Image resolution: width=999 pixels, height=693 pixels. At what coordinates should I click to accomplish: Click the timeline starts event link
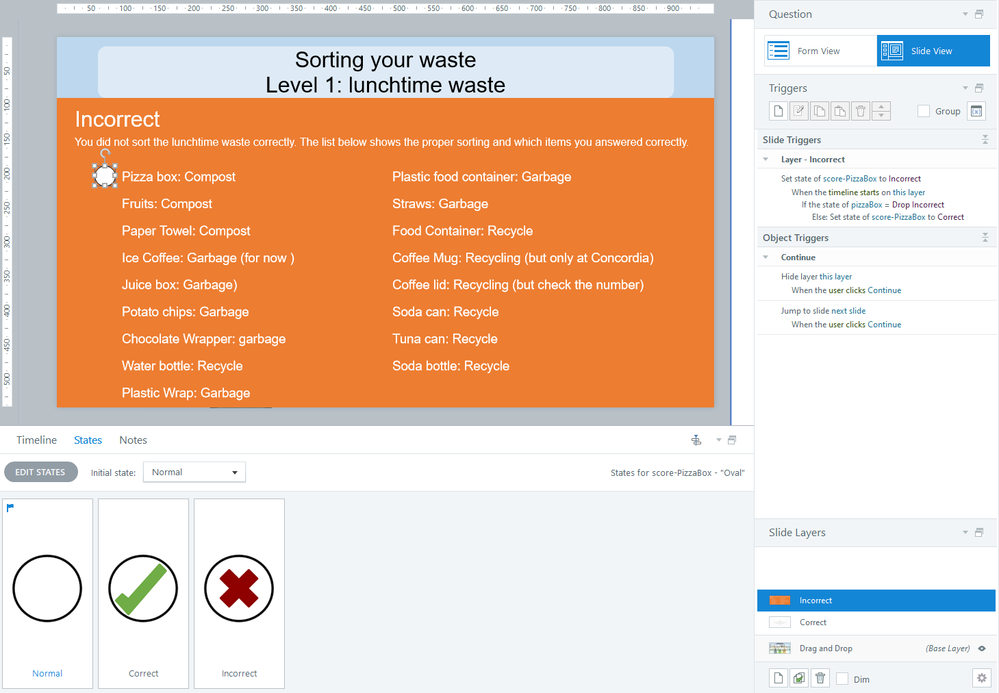854,192
